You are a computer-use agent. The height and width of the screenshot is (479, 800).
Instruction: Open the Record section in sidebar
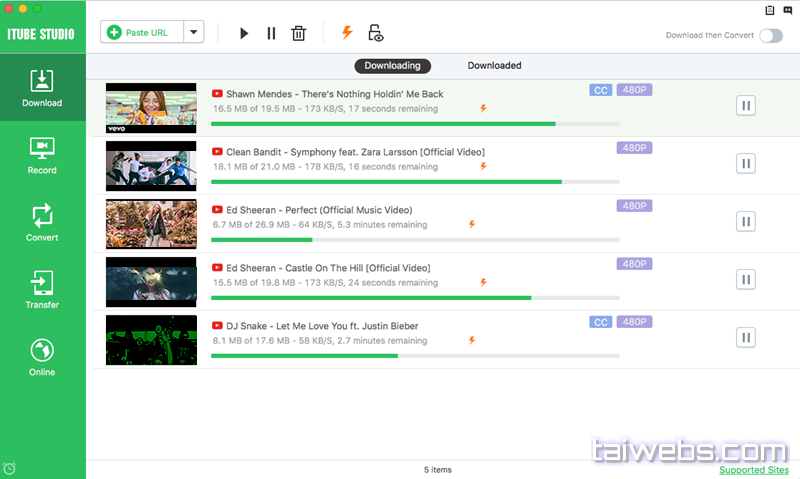pyautogui.click(x=42, y=155)
